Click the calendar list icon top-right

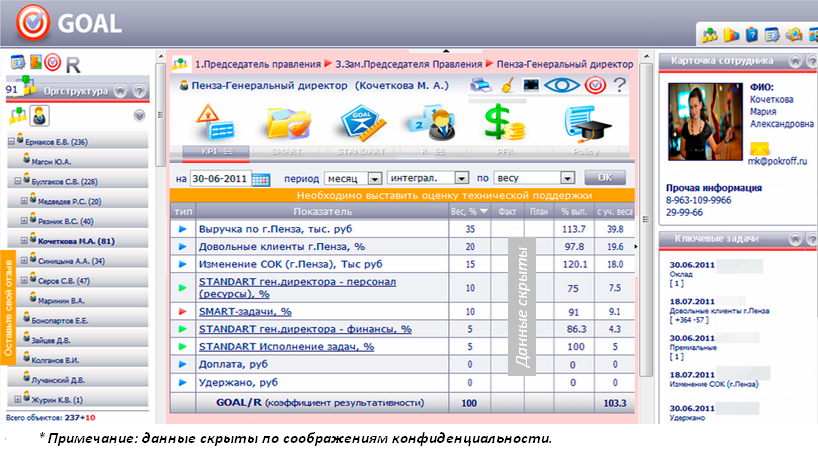click(772, 35)
